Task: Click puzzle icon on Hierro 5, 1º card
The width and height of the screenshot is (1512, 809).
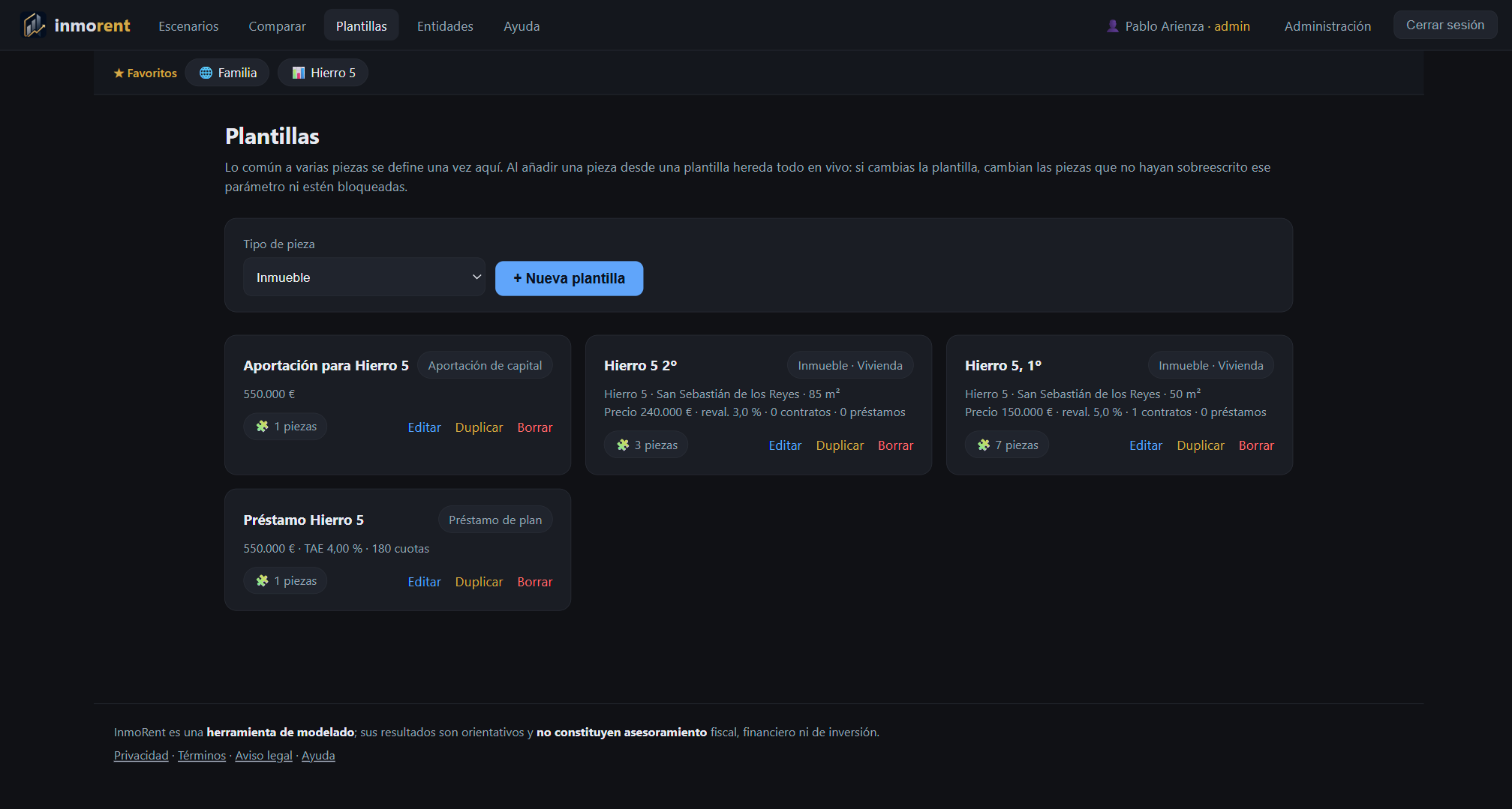Action: (x=983, y=445)
